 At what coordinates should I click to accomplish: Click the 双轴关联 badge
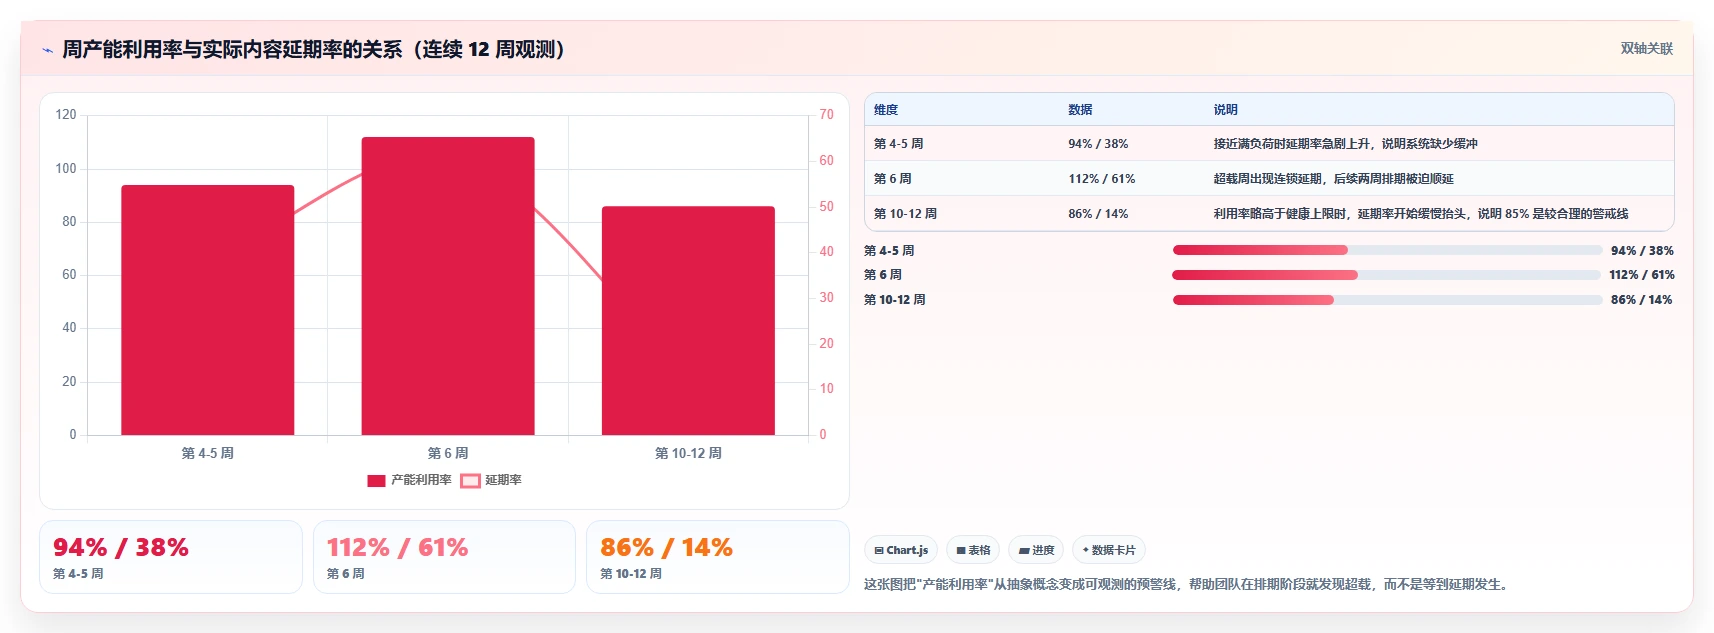tap(1646, 48)
